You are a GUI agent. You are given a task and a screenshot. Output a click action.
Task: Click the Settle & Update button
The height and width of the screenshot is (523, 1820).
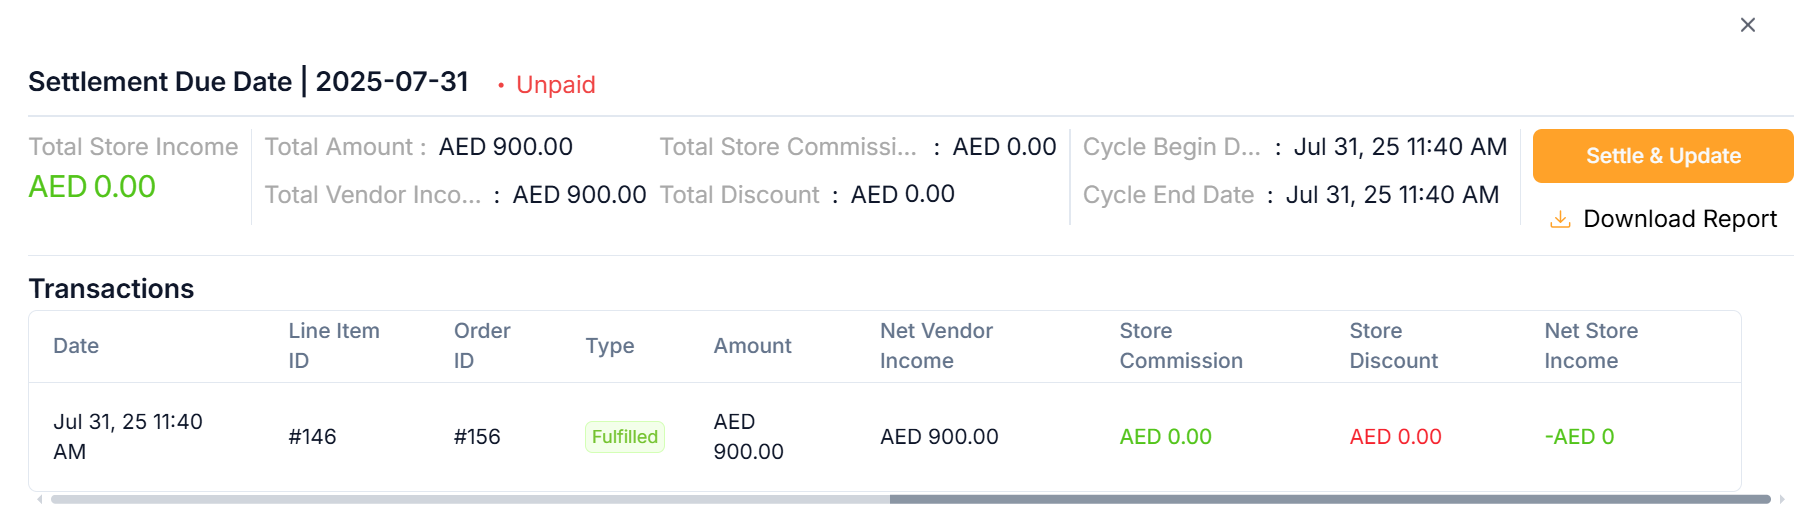pos(1662,156)
